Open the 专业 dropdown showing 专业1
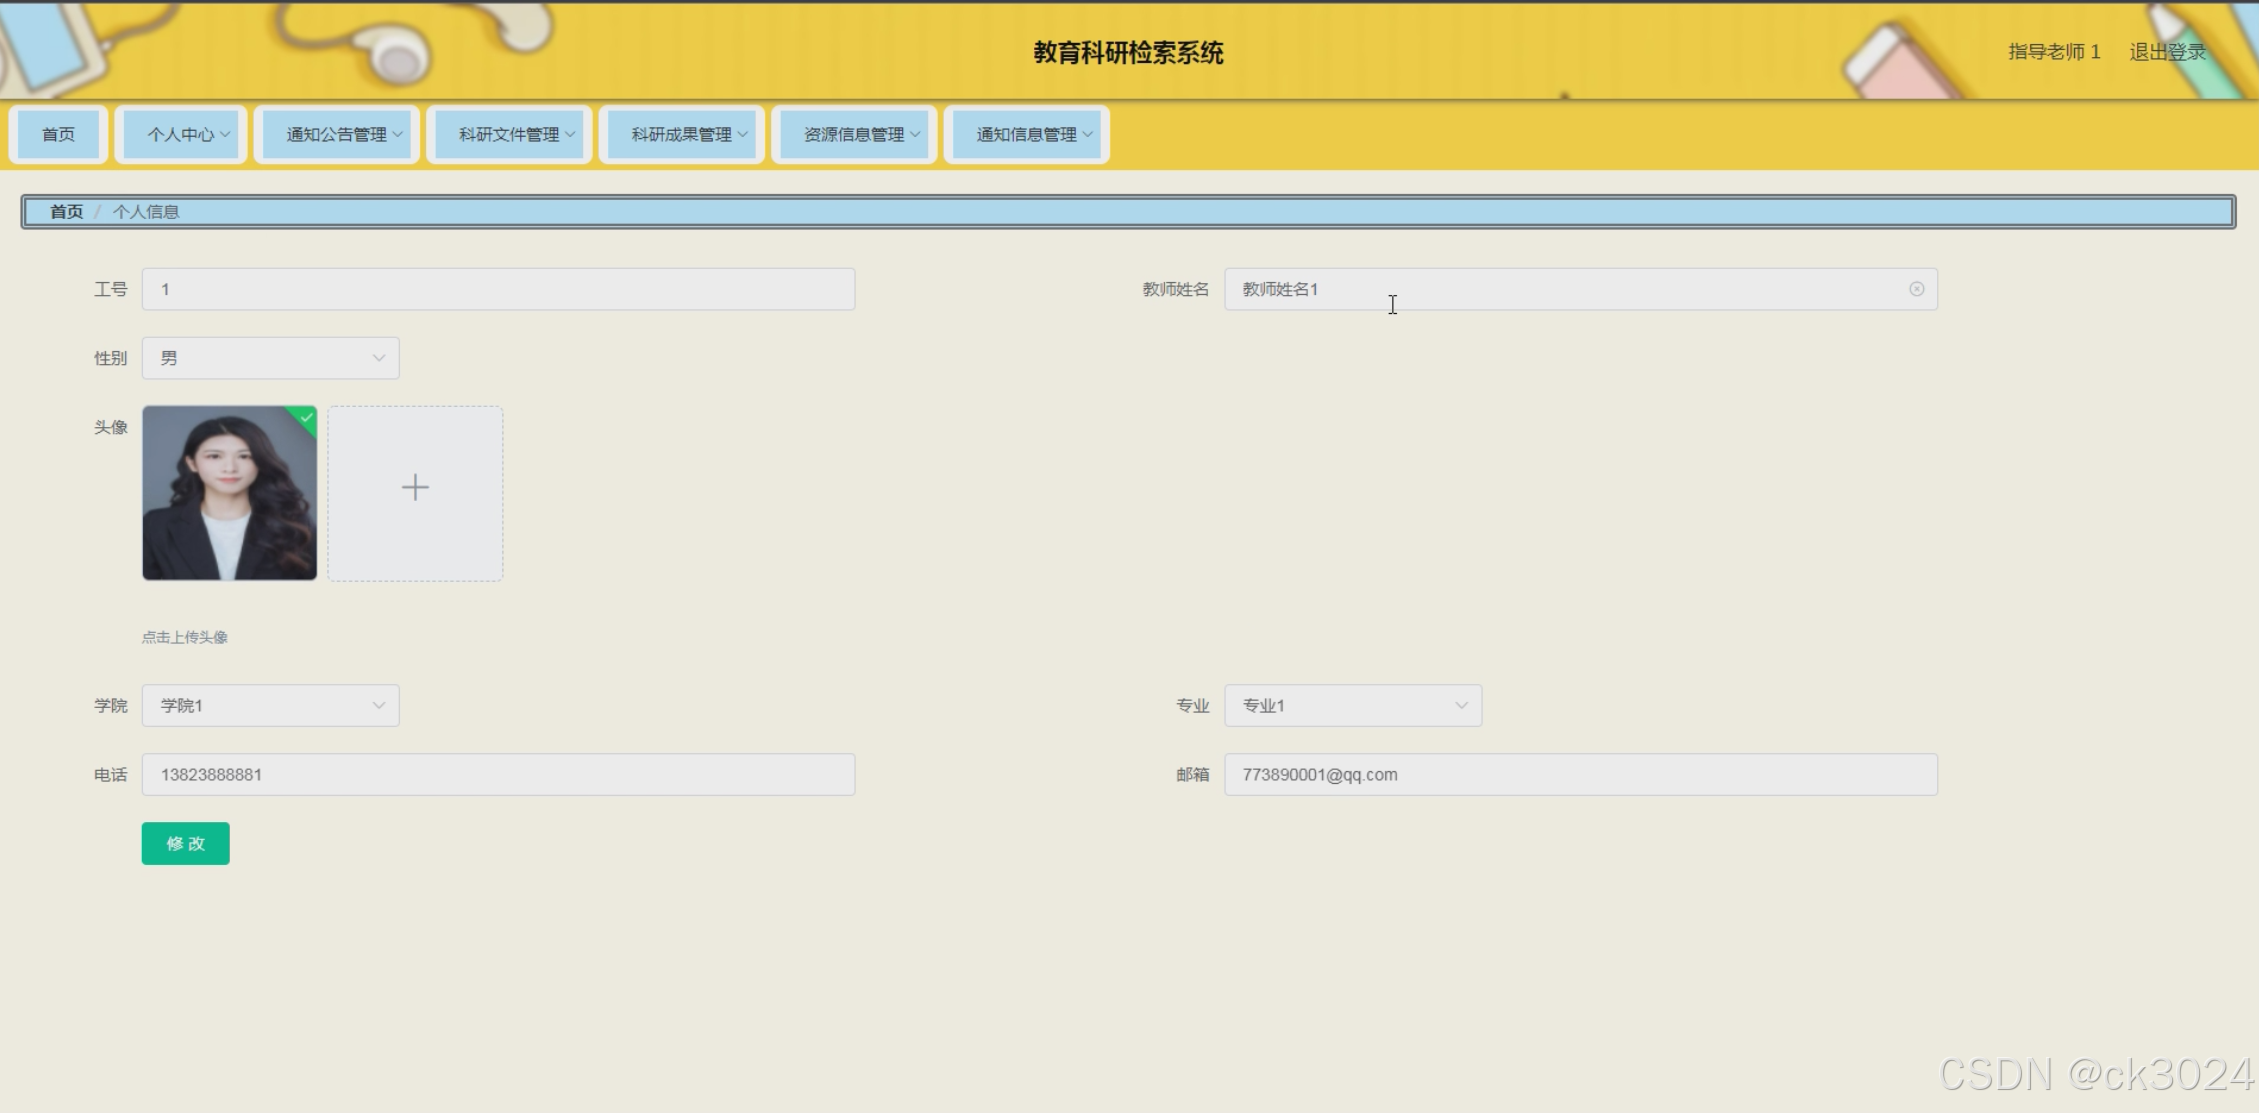Screen dimensions: 2259x1113 click(1353, 706)
